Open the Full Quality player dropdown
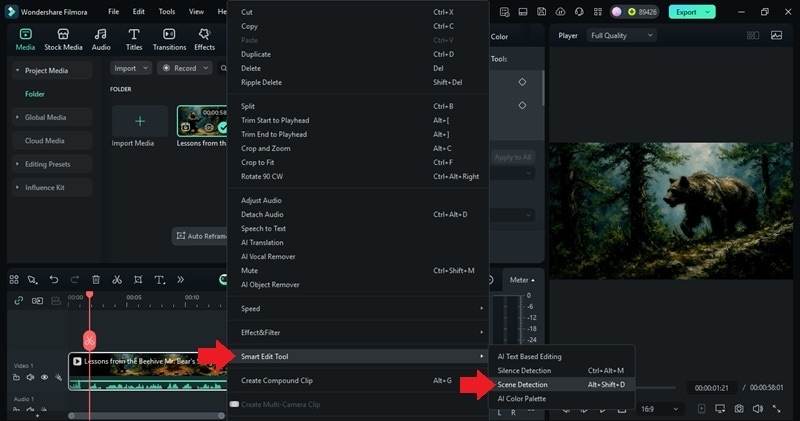Screen dimensions: 800x421 pos(621,35)
